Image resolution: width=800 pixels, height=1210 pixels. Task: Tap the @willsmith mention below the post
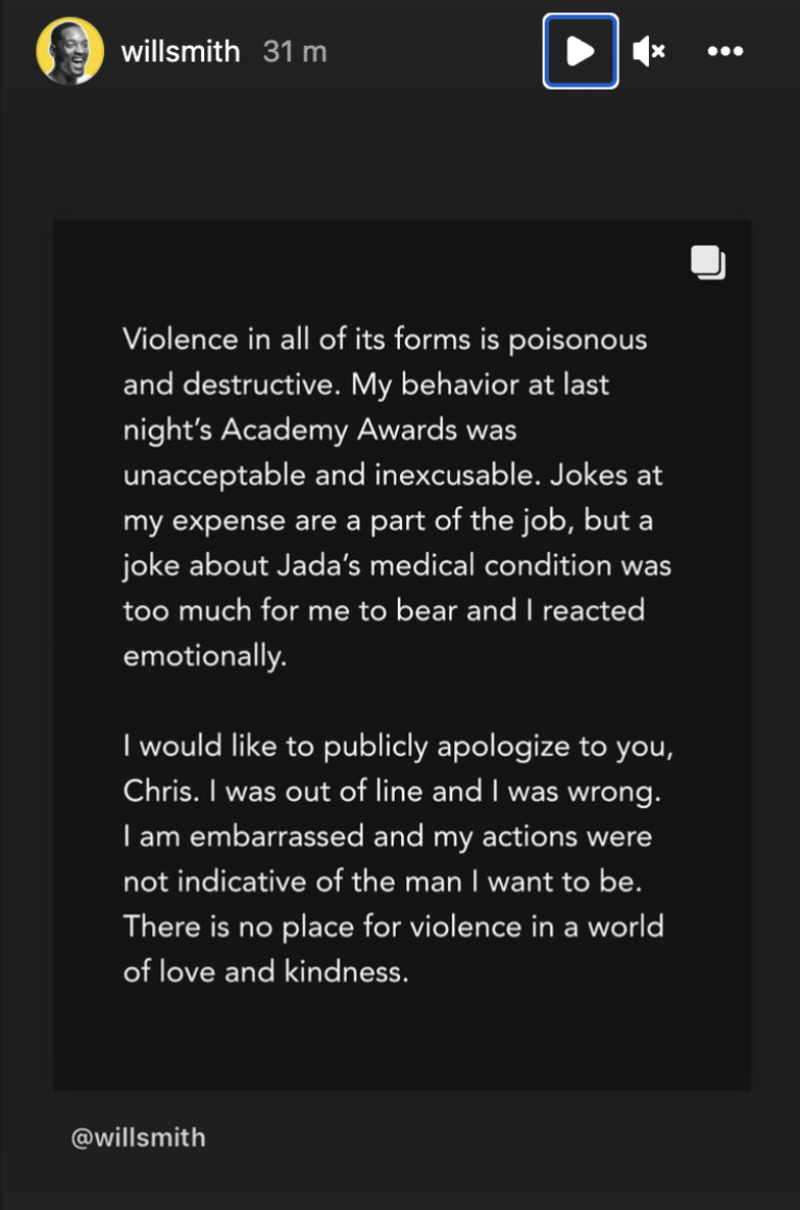(138, 1137)
